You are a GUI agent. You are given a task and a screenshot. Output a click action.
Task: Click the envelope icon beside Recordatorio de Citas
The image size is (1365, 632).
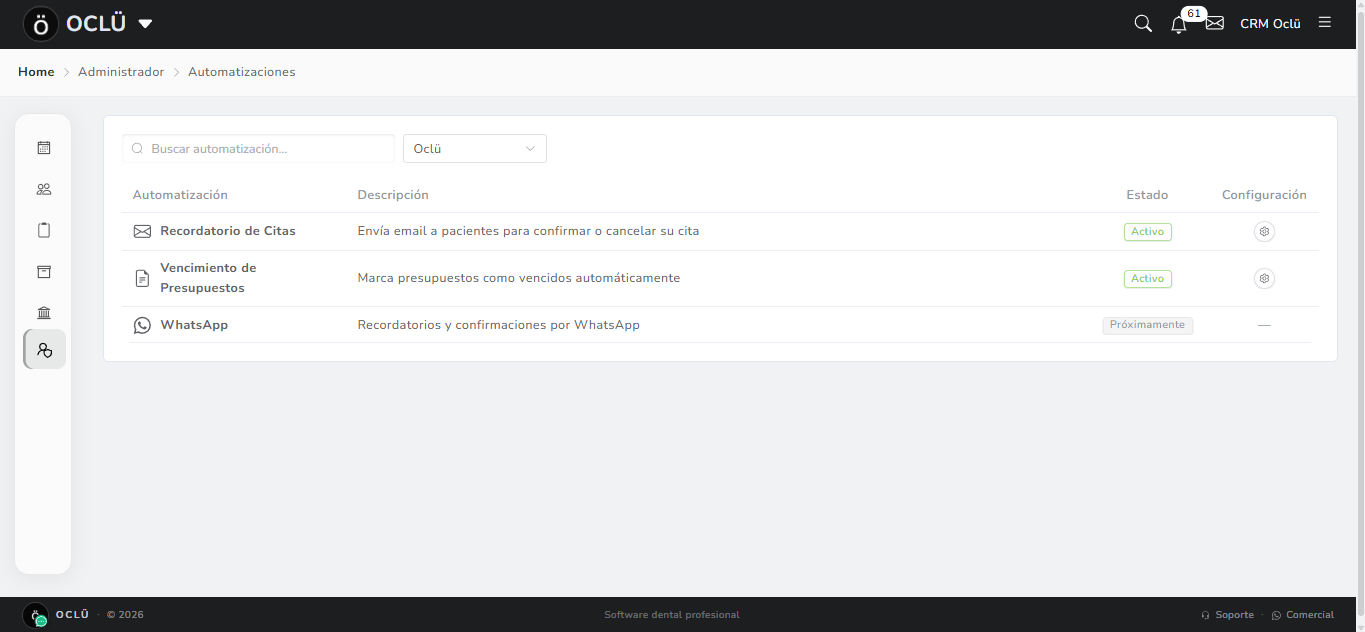[142, 231]
